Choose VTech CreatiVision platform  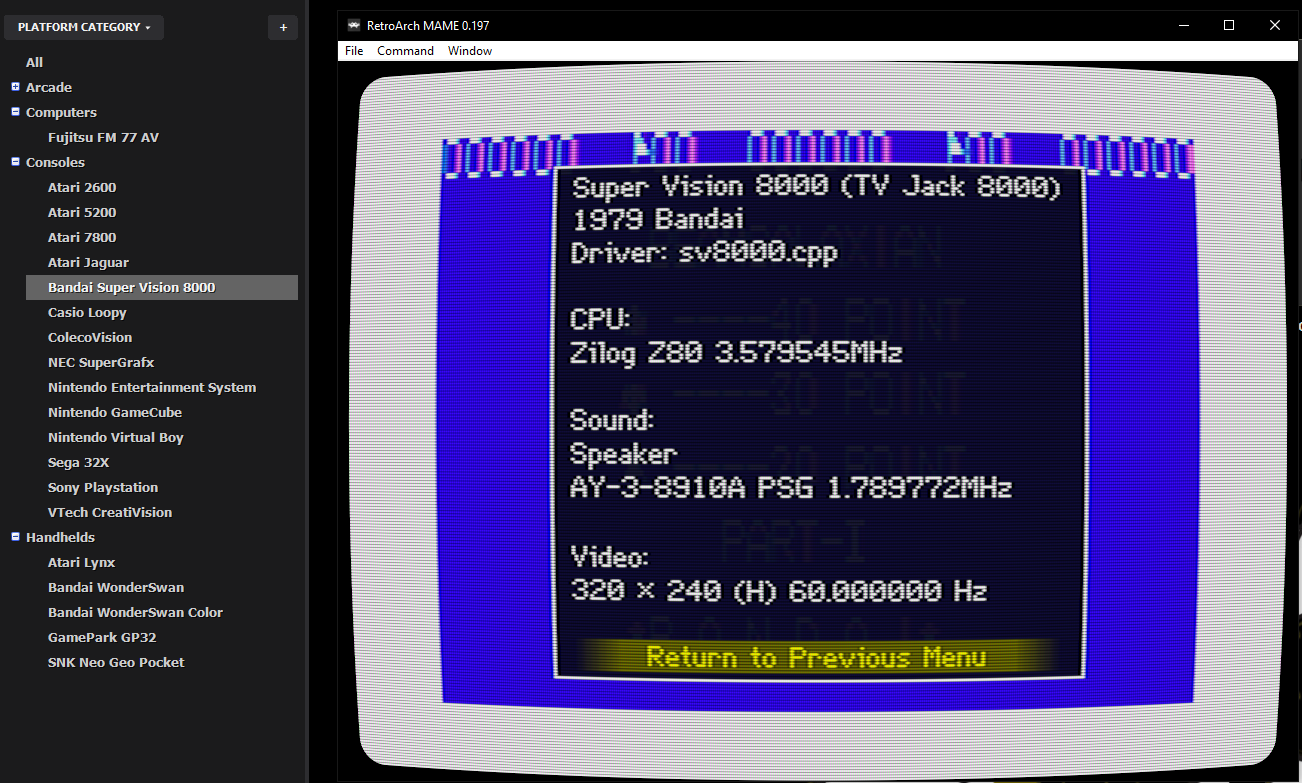pyautogui.click(x=110, y=512)
